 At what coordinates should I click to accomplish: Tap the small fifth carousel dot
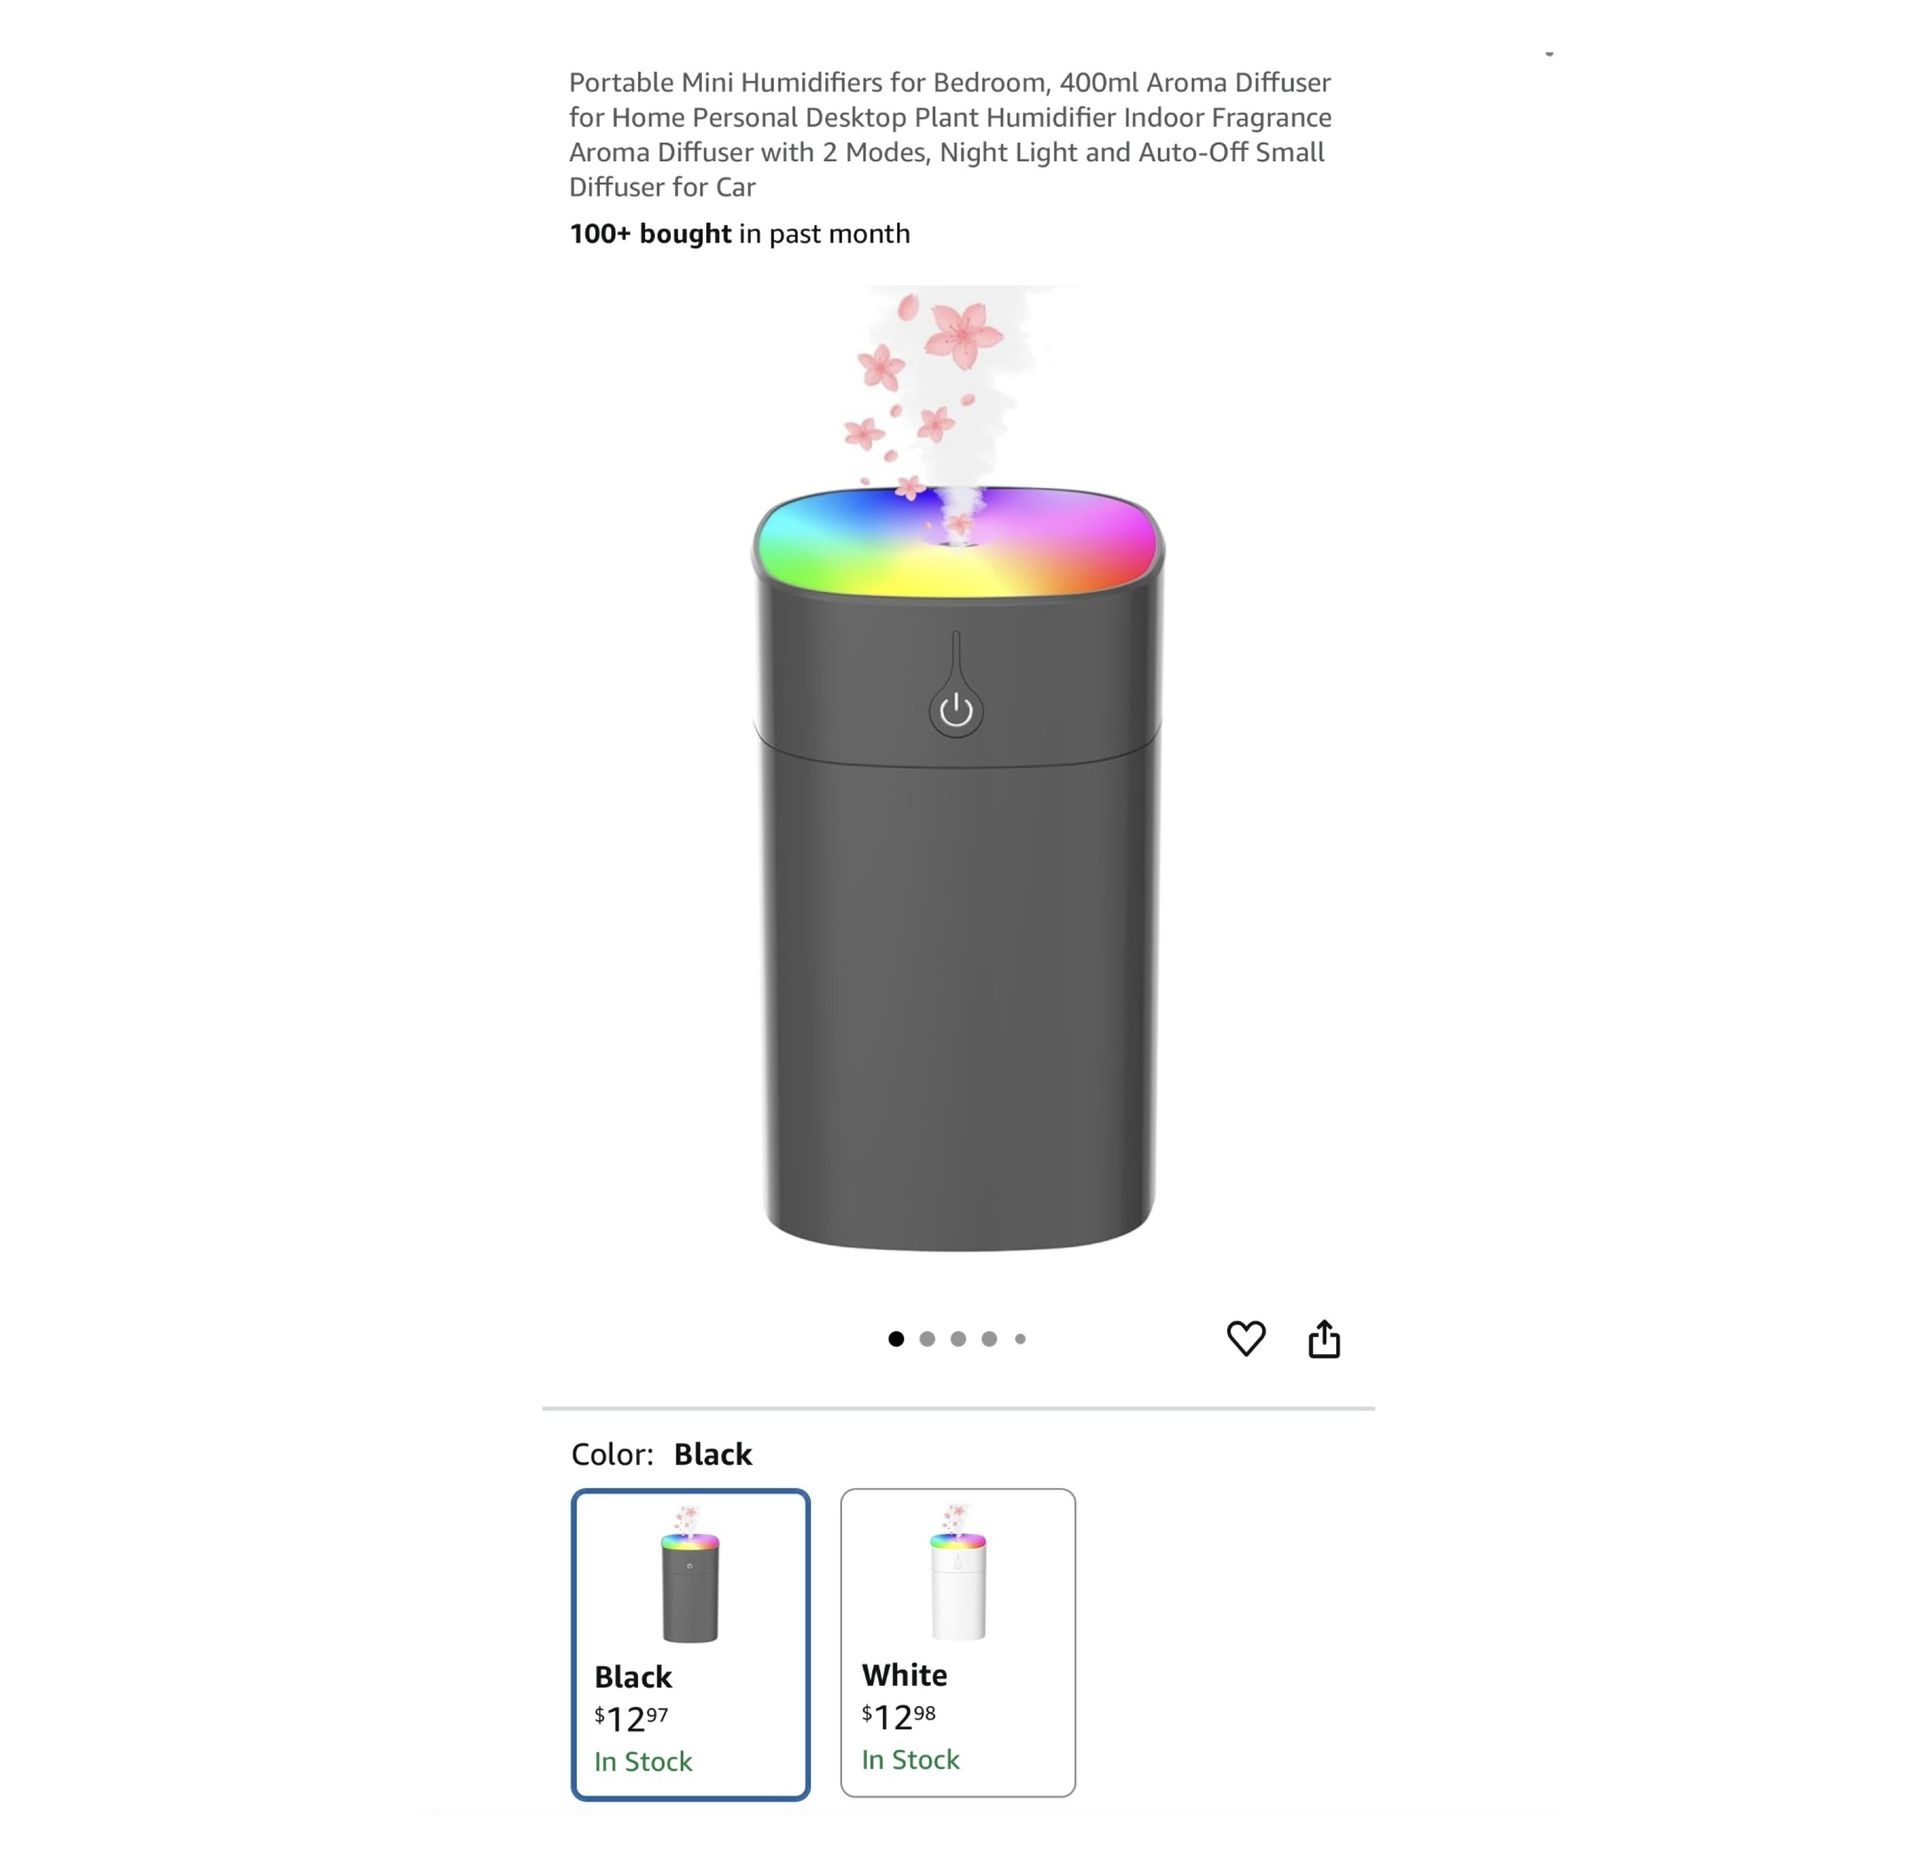point(1020,1339)
